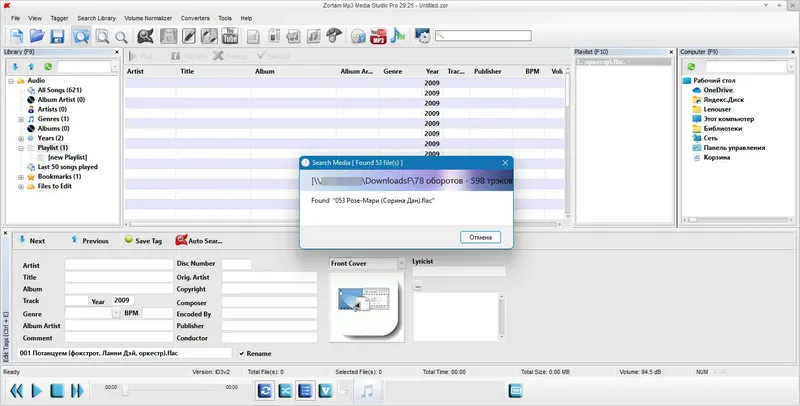The height and width of the screenshot is (406, 800).
Task: Sort the table by the Year column header
Action: click(x=432, y=71)
